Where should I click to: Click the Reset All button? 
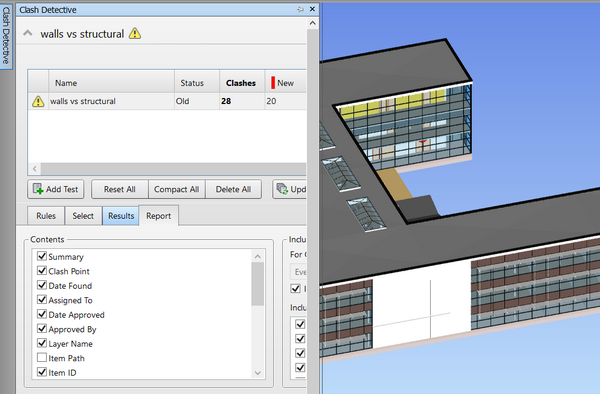120,189
